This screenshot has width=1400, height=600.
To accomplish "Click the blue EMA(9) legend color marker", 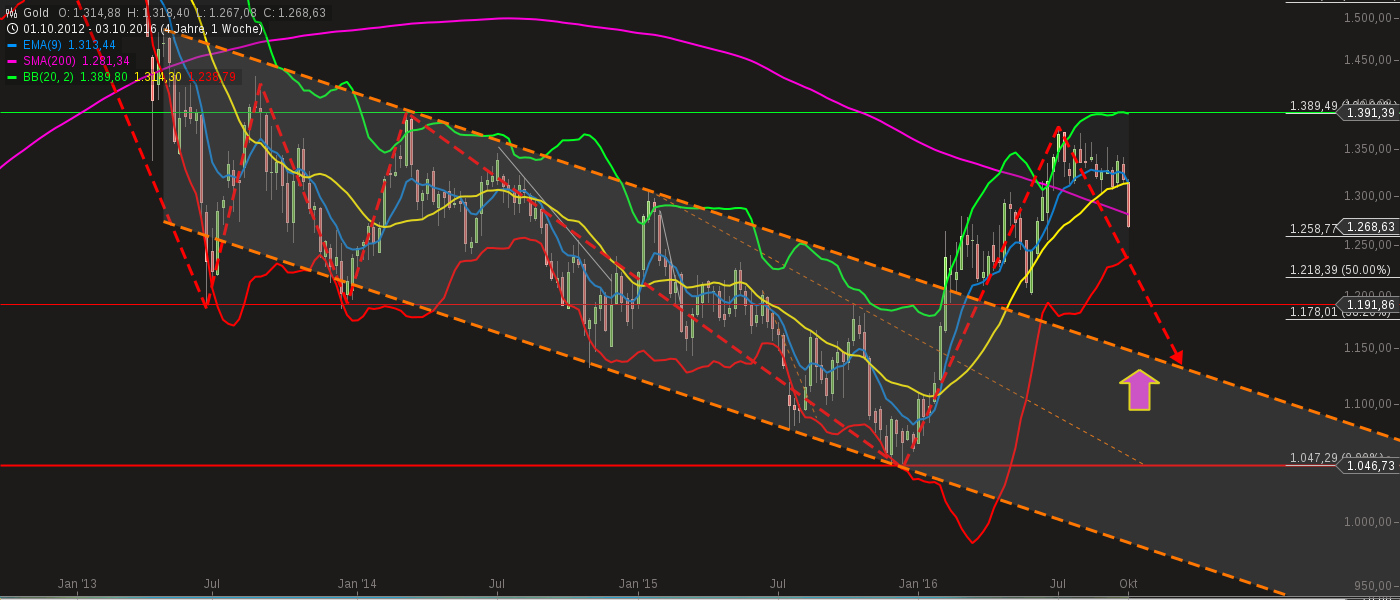I will point(12,45).
